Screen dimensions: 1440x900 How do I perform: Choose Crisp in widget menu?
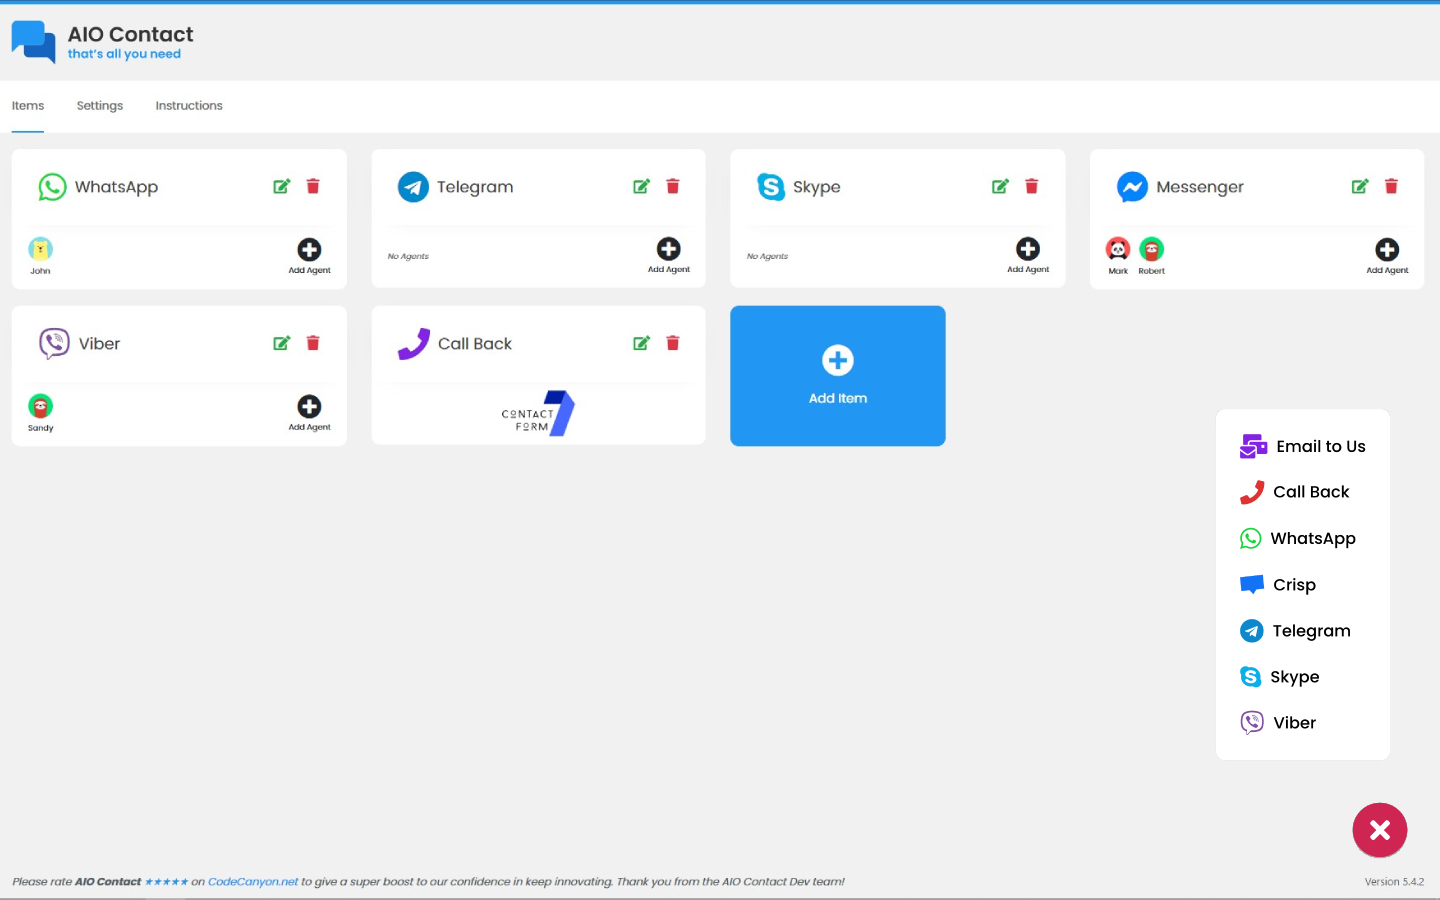pyautogui.click(x=1278, y=585)
